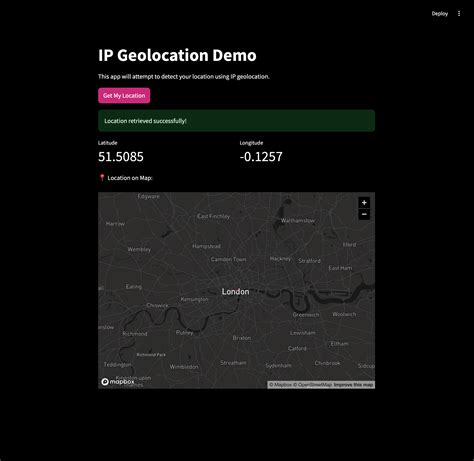Click the Richmond map label
The height and width of the screenshot is (461, 474).
(x=135, y=334)
